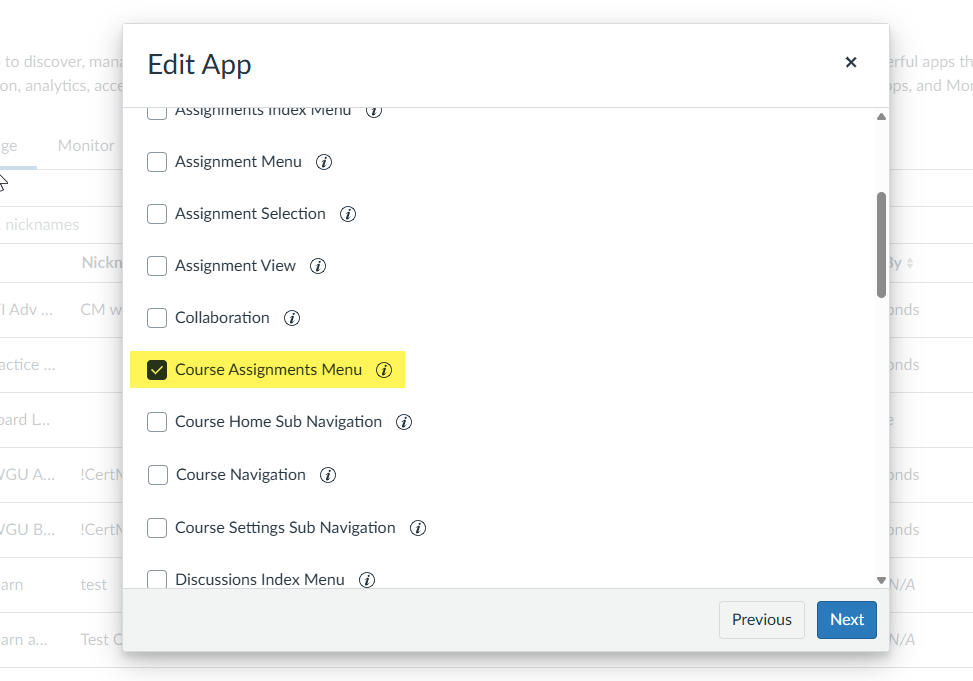Close the Edit App dialog

851,62
